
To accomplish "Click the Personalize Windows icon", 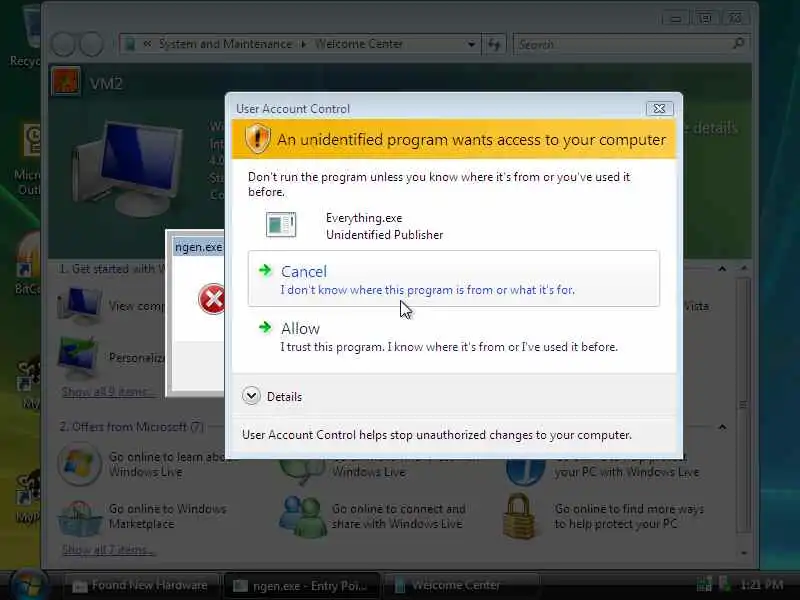I will point(79,357).
